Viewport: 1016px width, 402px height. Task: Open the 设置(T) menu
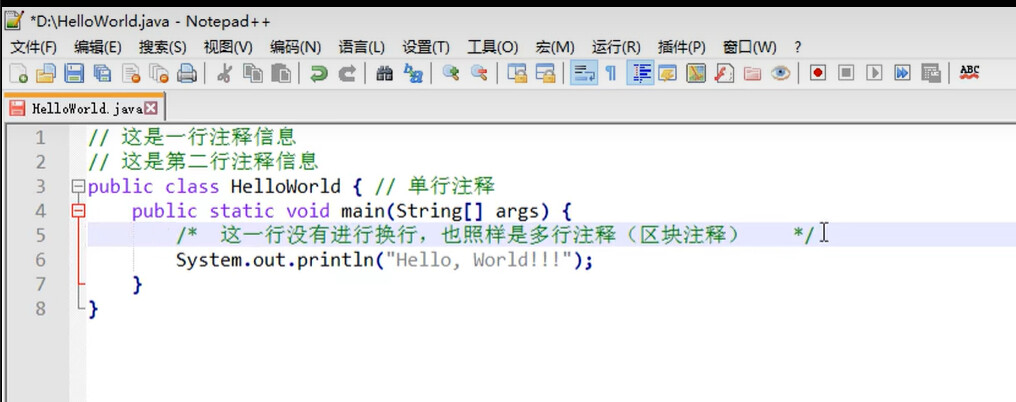426,47
